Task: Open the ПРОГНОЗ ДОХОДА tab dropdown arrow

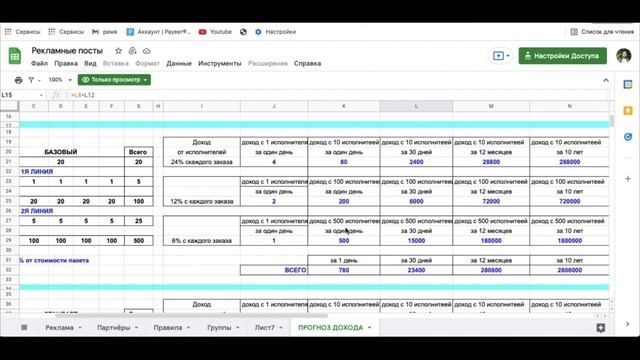Action: pyautogui.click(x=369, y=328)
